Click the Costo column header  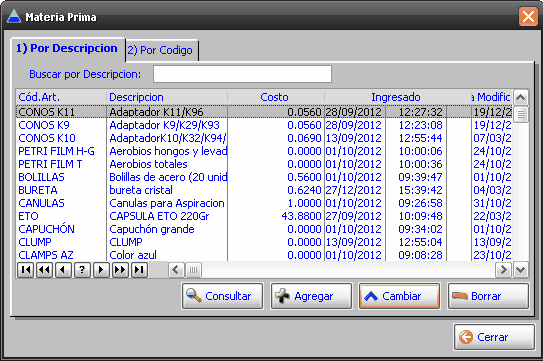(276, 97)
